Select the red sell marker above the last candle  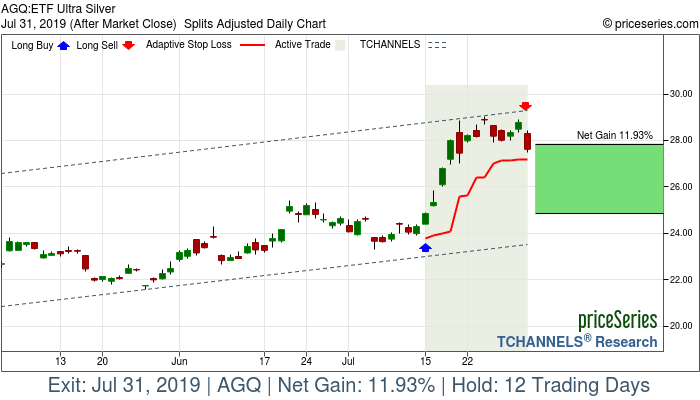[525, 106]
